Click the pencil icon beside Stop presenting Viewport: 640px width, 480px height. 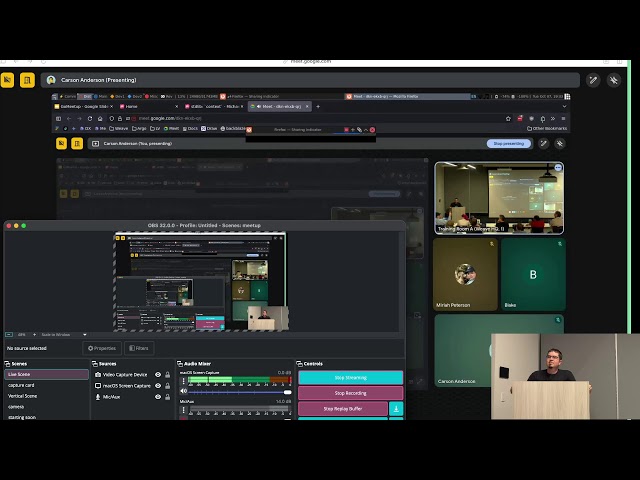point(544,143)
